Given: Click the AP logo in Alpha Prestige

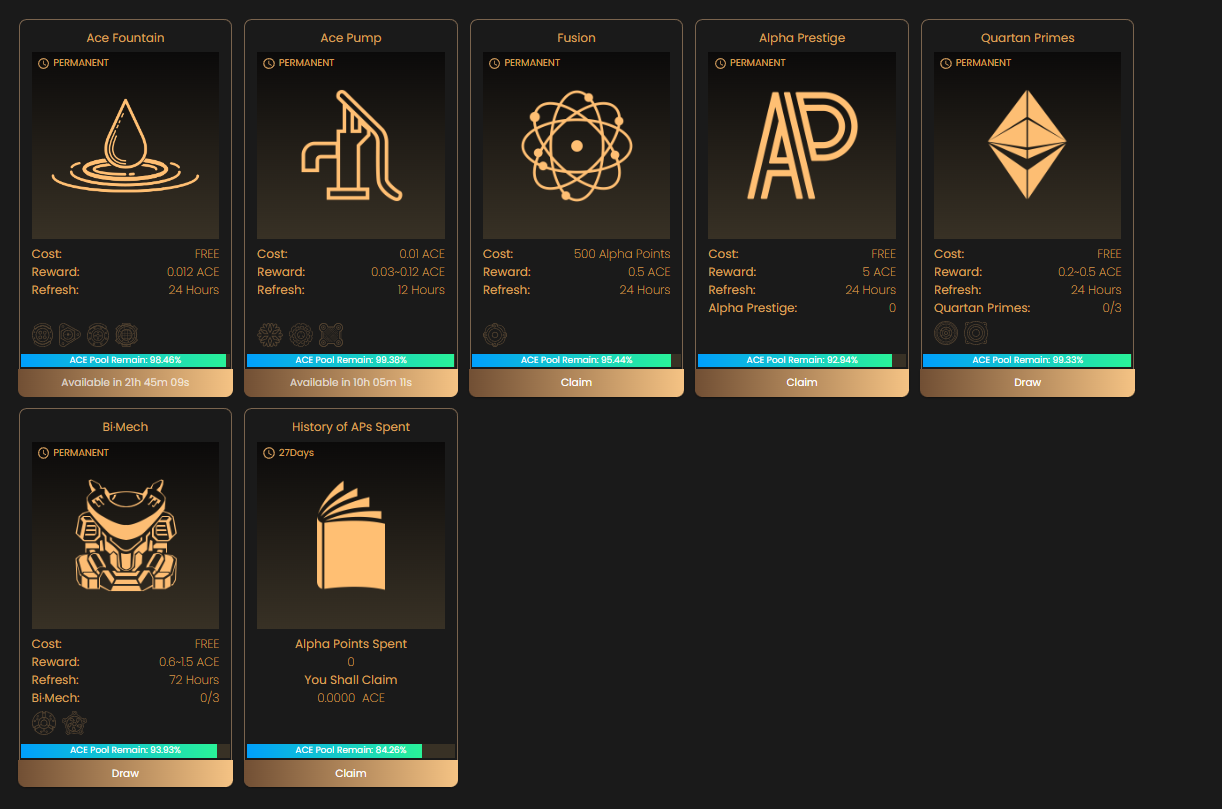Looking at the screenshot, I should click(802, 146).
